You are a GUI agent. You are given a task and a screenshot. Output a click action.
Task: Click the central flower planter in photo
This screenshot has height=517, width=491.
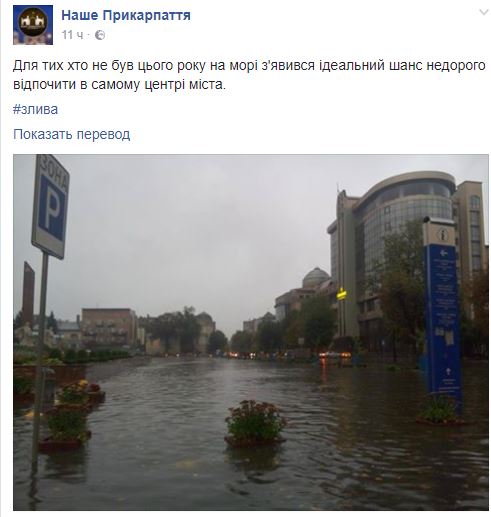255,423
